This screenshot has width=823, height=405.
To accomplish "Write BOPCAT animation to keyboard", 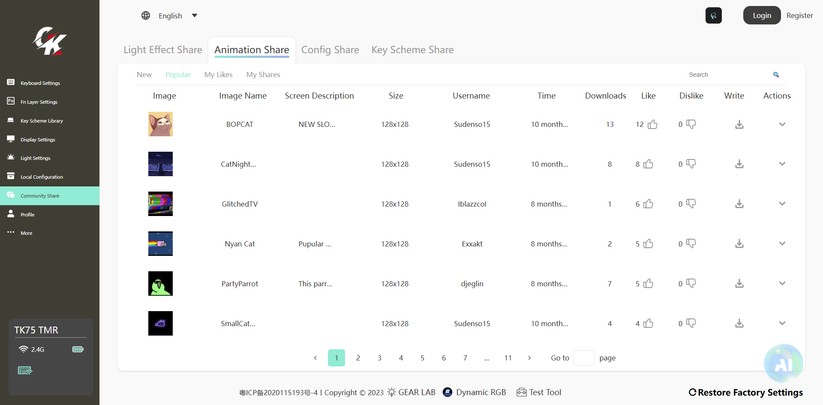I will pos(739,124).
